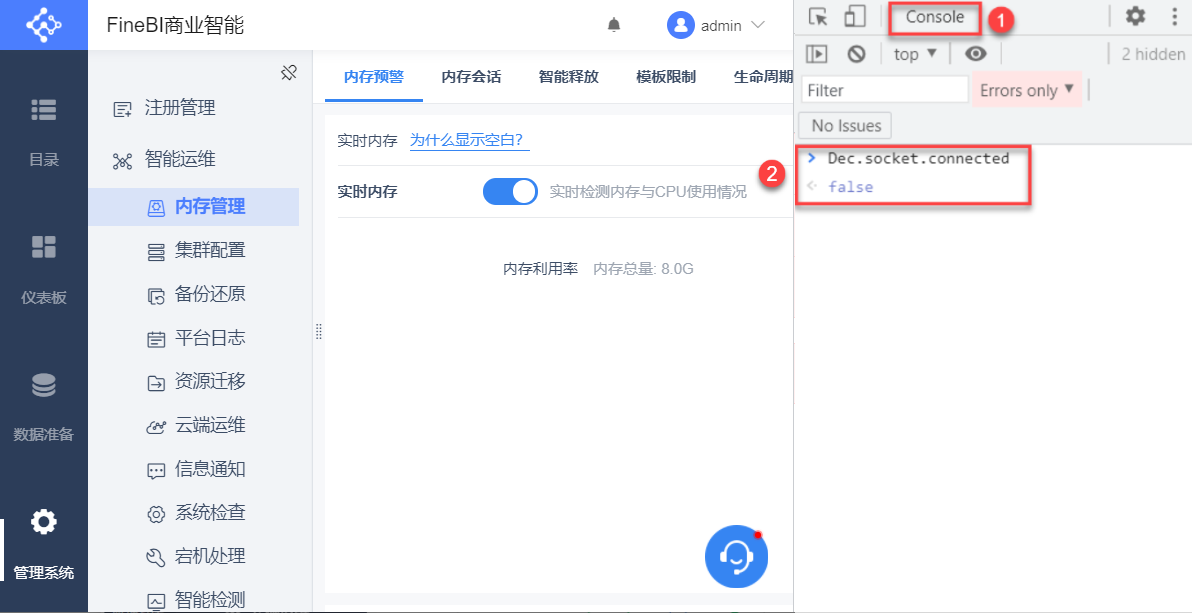Screen dimensions: 1192x613
Task: Select 内存管理 memory management item
Action: click(194, 207)
